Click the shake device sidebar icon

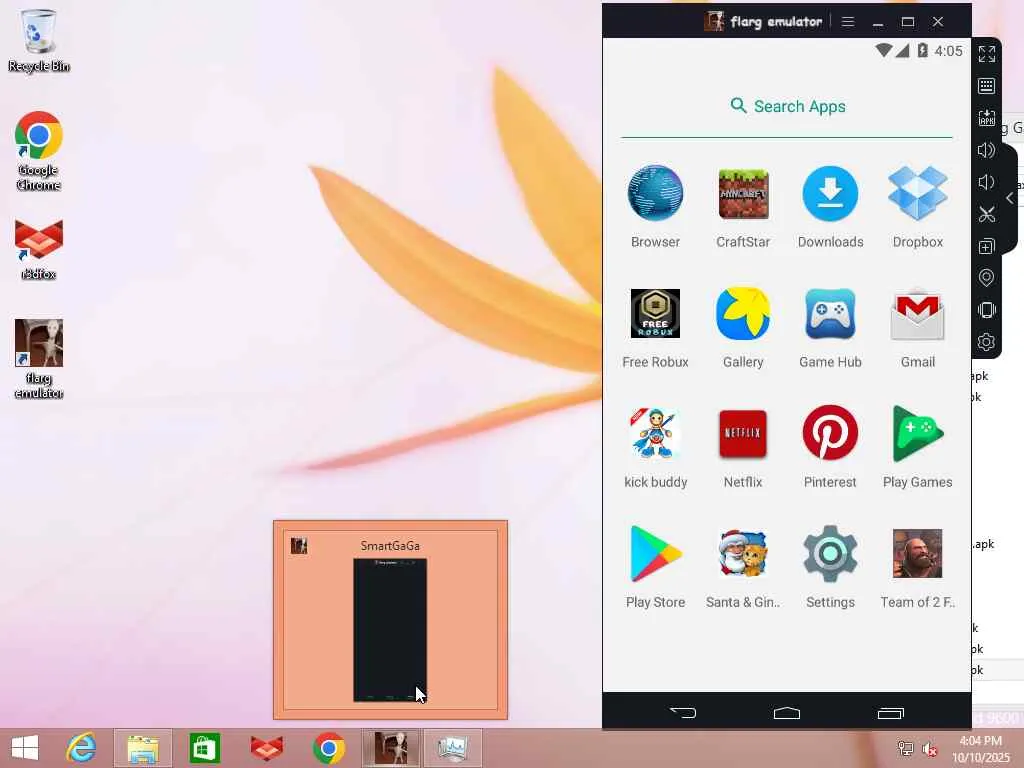tap(987, 310)
